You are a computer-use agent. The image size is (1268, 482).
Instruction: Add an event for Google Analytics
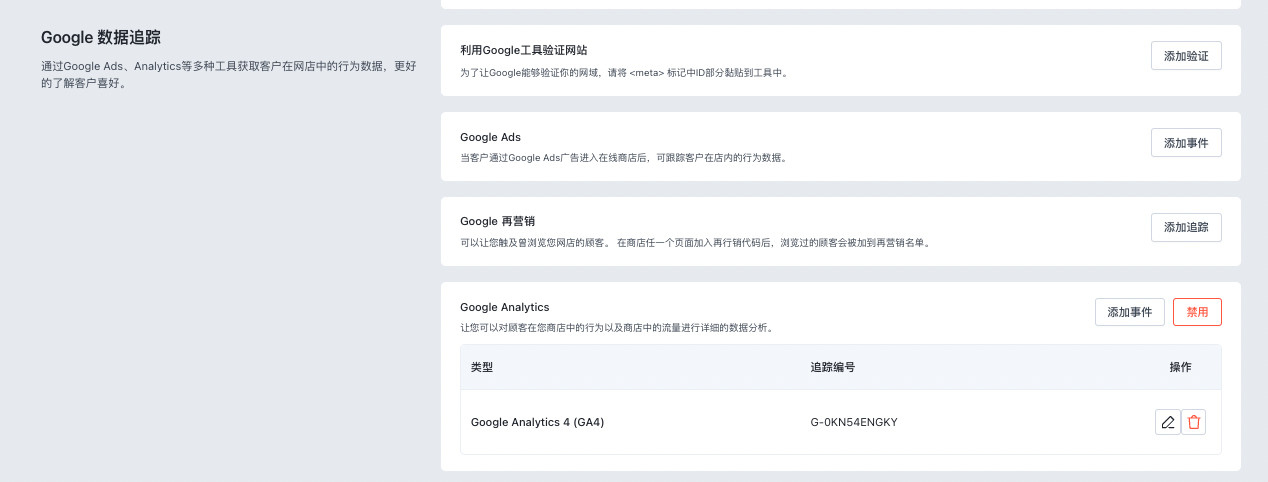click(1130, 312)
